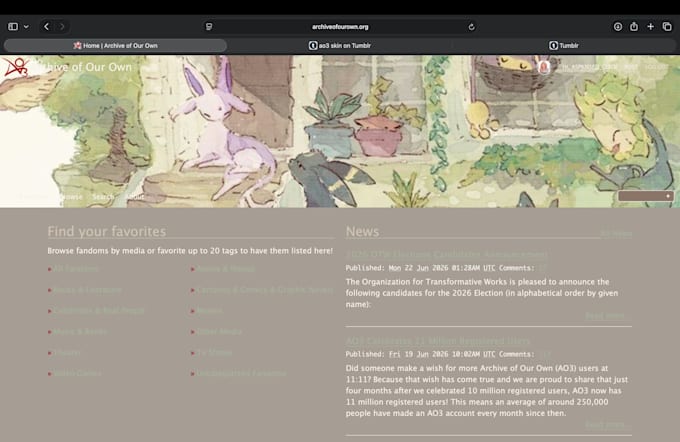
Task: Show the tab overview icon
Action: coord(667,26)
